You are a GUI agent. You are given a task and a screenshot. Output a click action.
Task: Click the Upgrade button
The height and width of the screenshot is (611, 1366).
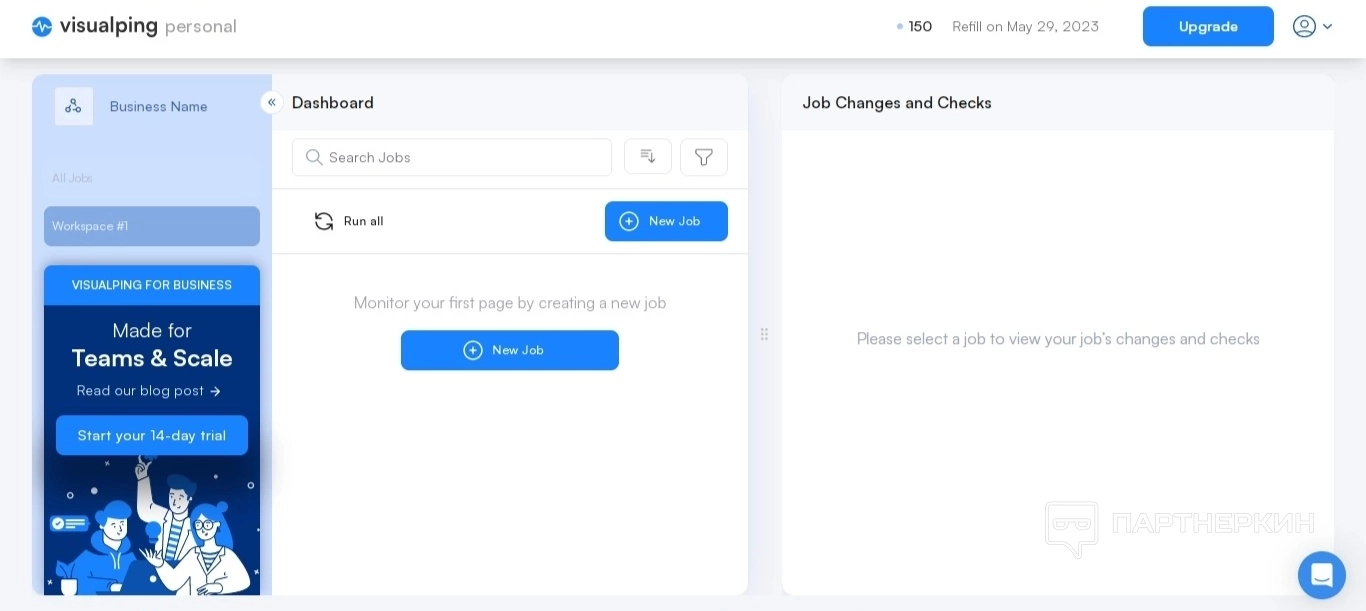point(1208,27)
